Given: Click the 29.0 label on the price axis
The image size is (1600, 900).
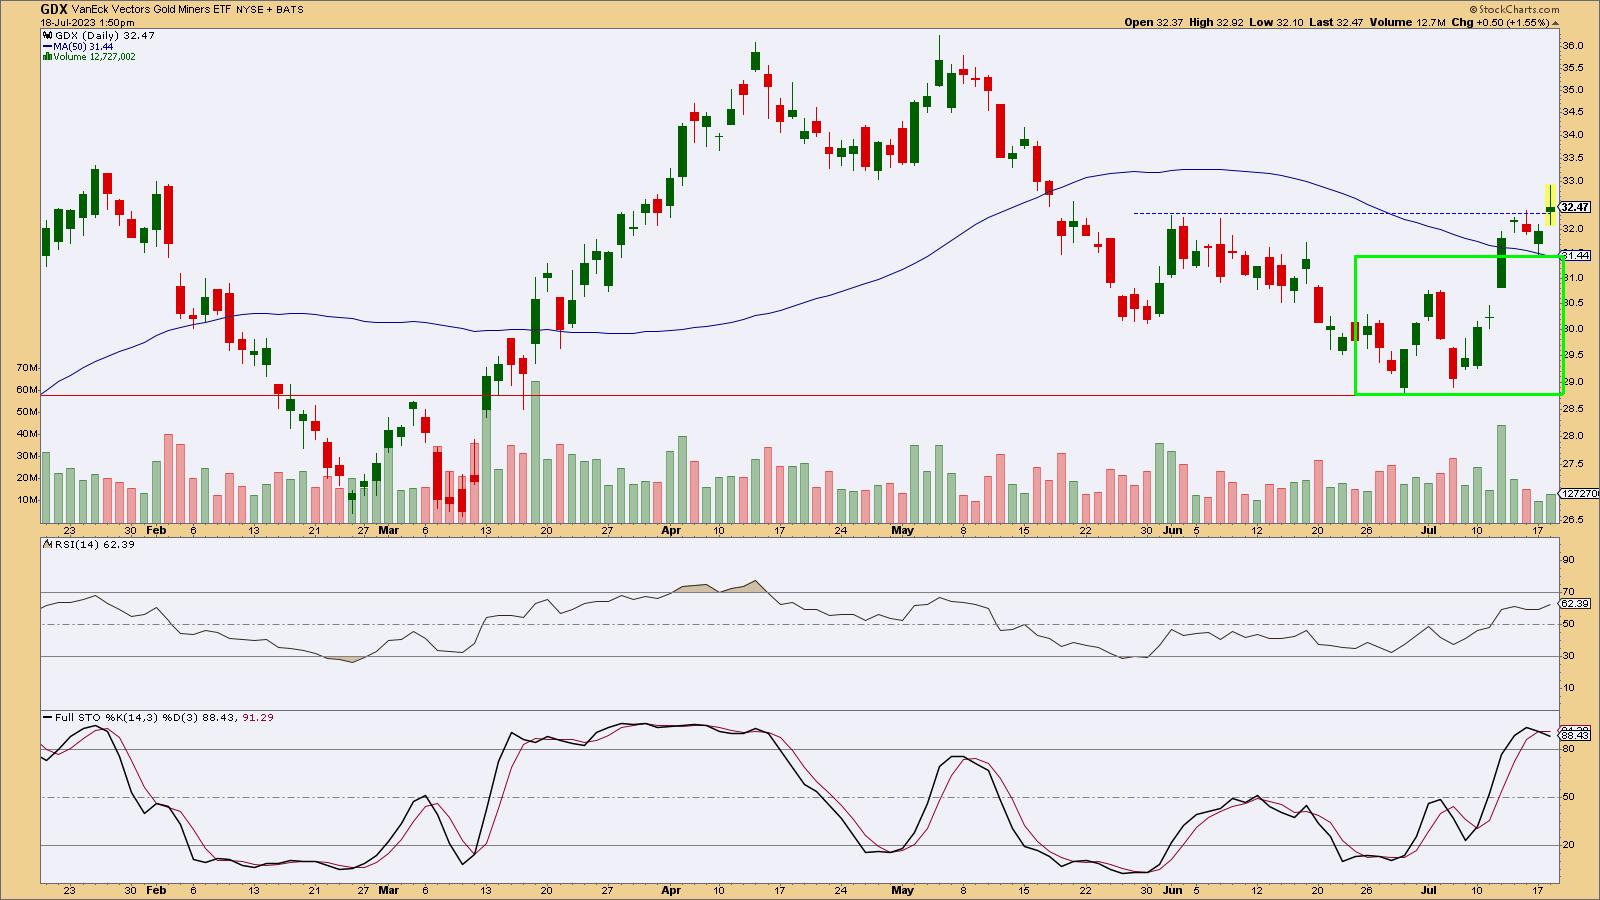Looking at the screenshot, I should [x=1573, y=382].
